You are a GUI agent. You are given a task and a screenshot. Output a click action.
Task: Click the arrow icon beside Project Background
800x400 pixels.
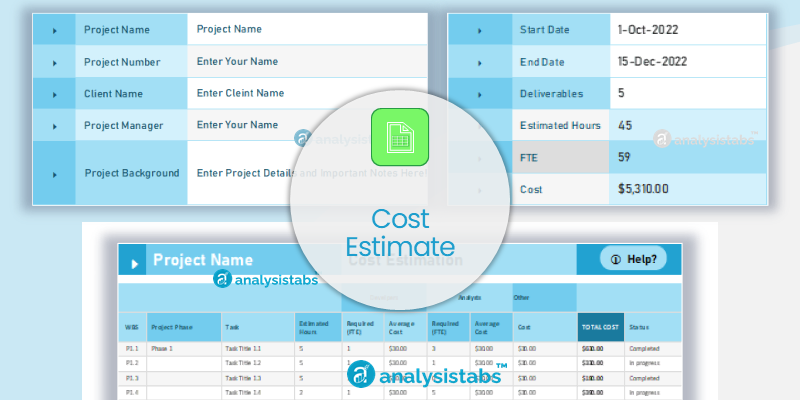55,174
